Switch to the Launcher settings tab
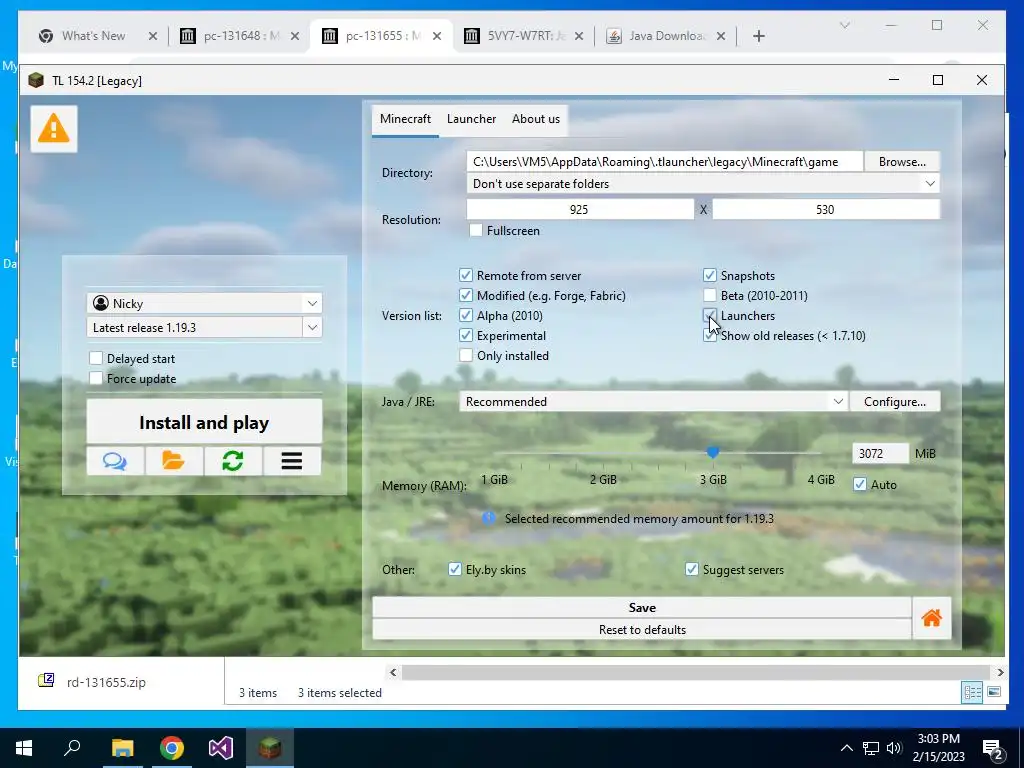 point(472,119)
